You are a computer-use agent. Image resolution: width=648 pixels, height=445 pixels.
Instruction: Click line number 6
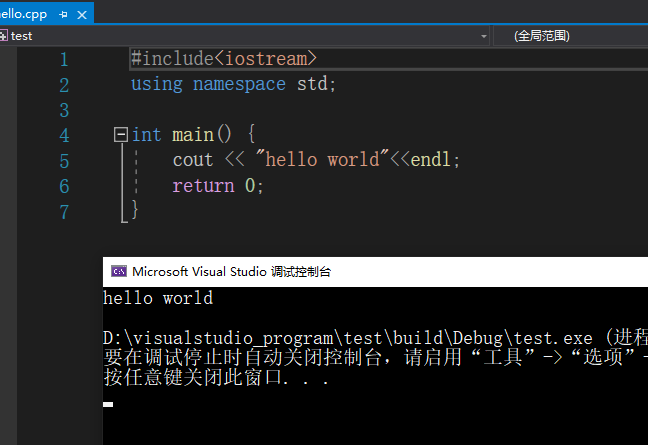(x=64, y=186)
